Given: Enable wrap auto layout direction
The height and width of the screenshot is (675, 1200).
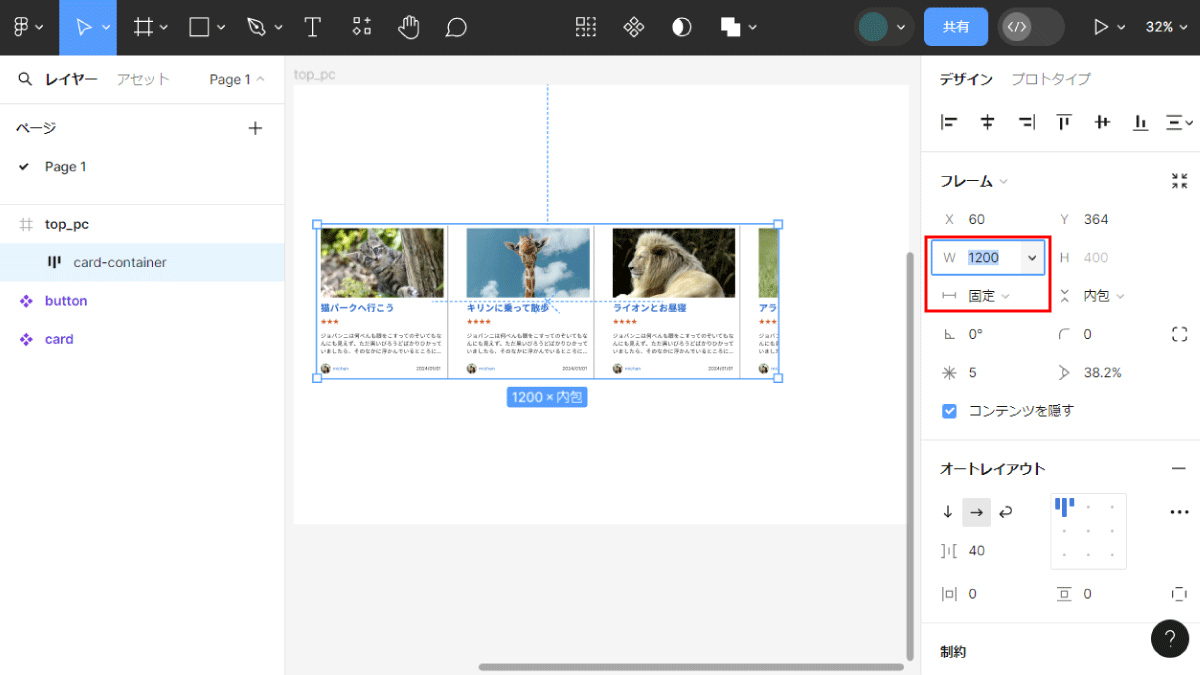Looking at the screenshot, I should [x=1006, y=512].
